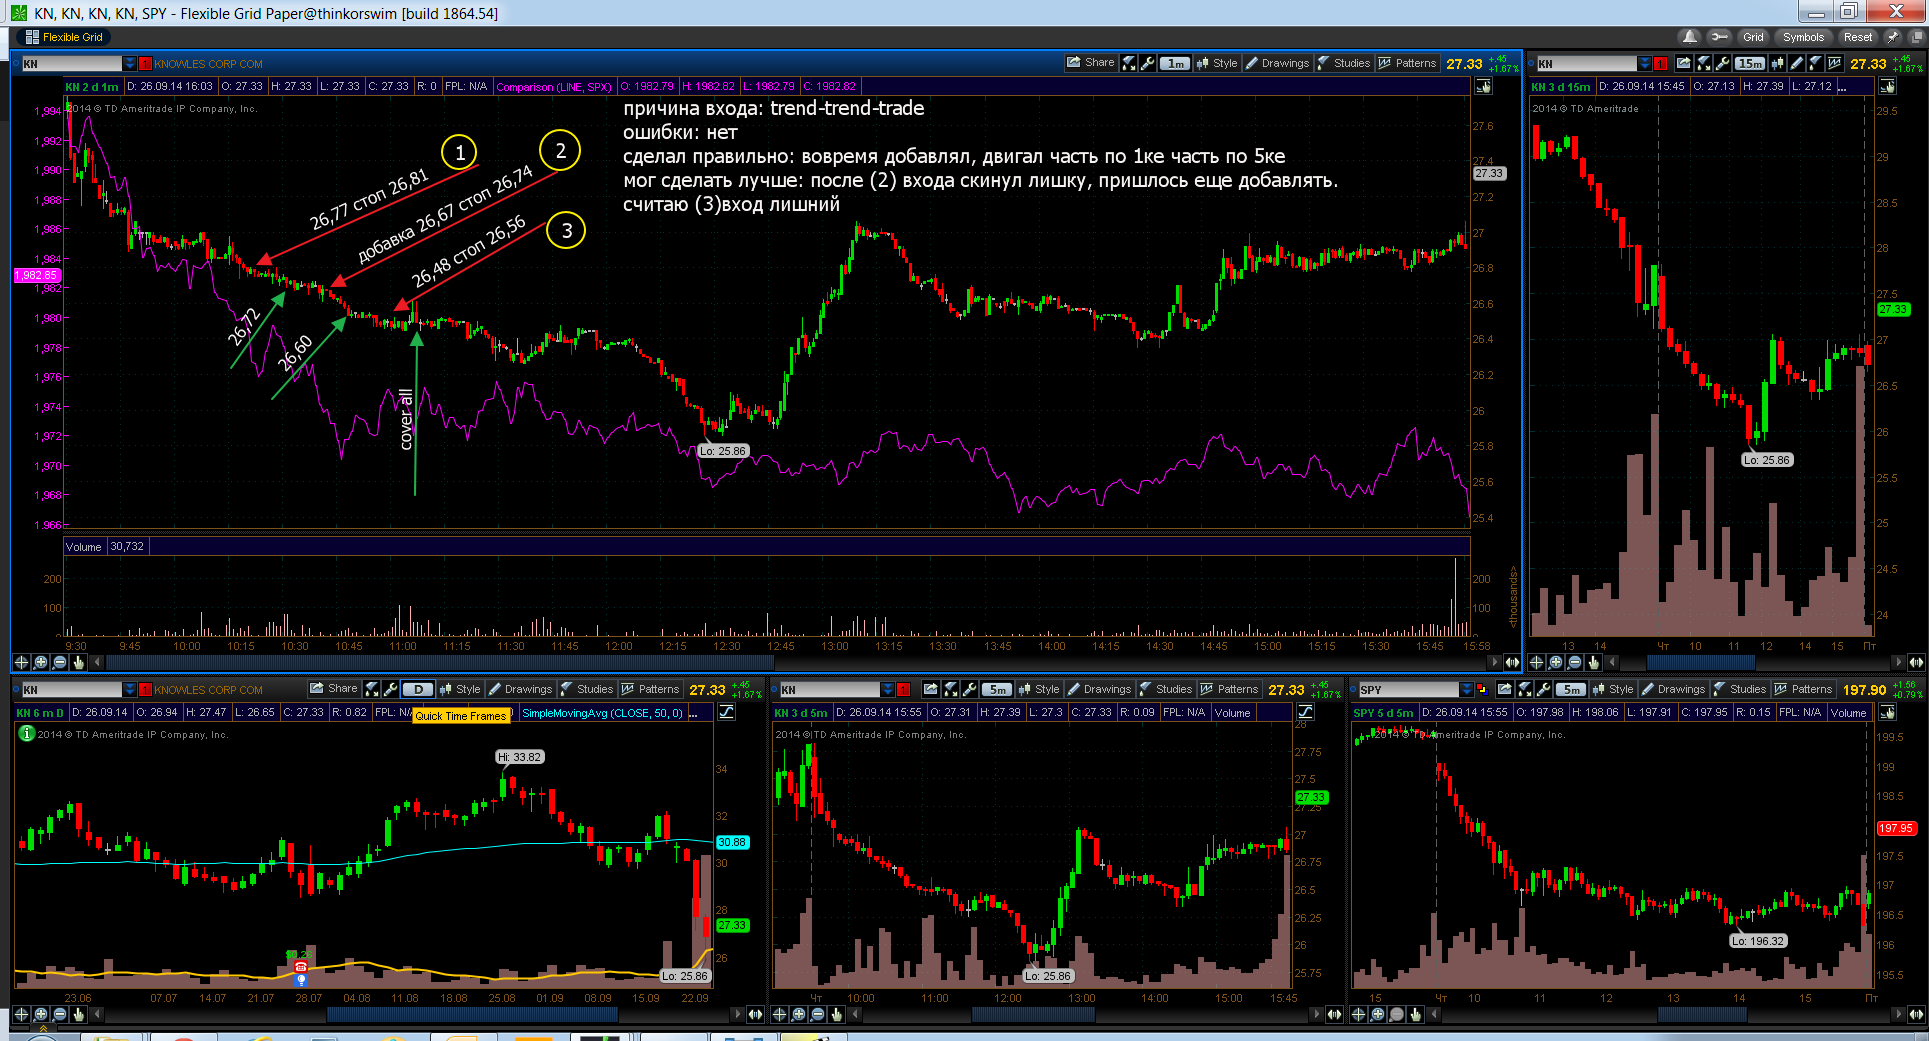Open the Symbols list button
The image size is (1929, 1041).
click(x=1803, y=37)
